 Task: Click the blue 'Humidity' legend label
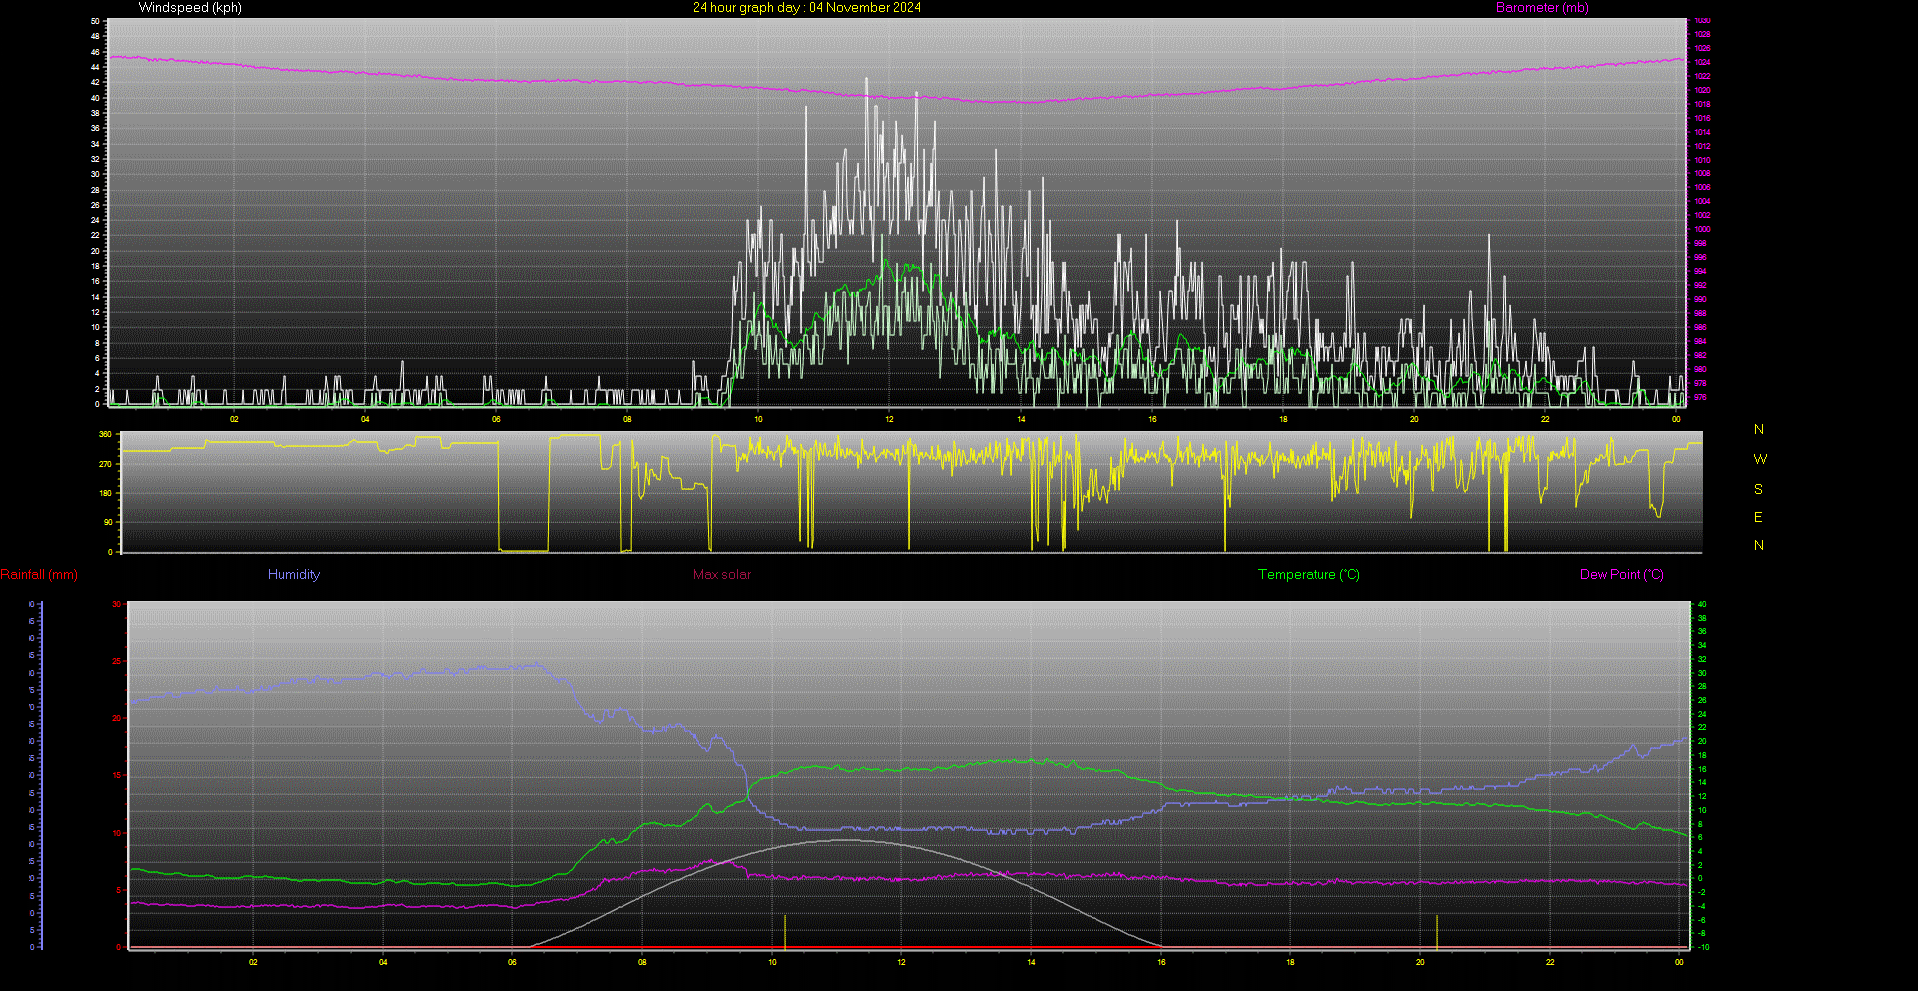point(294,575)
